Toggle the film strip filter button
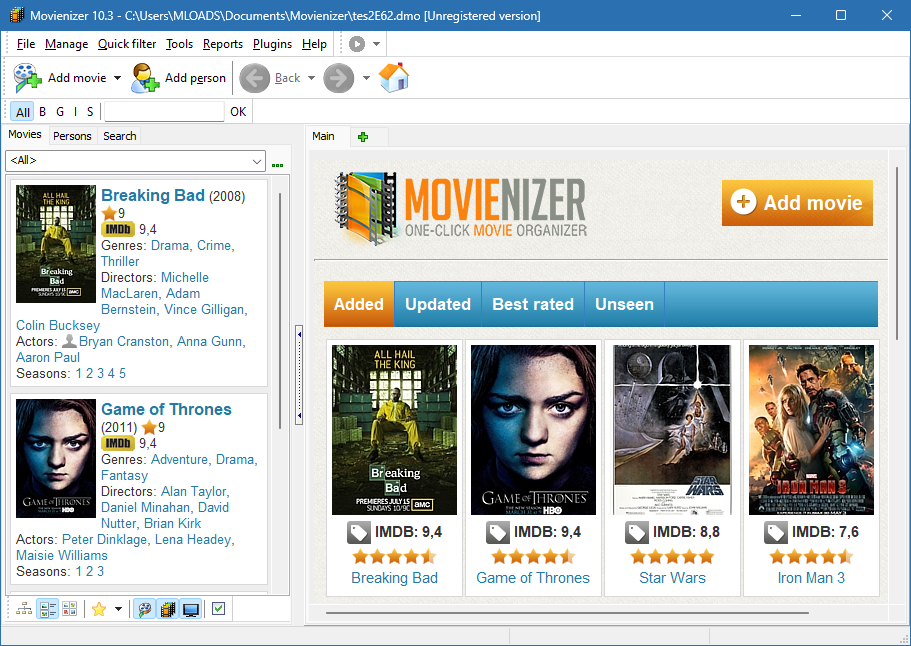Viewport: 911px width, 646px height. [x=168, y=609]
